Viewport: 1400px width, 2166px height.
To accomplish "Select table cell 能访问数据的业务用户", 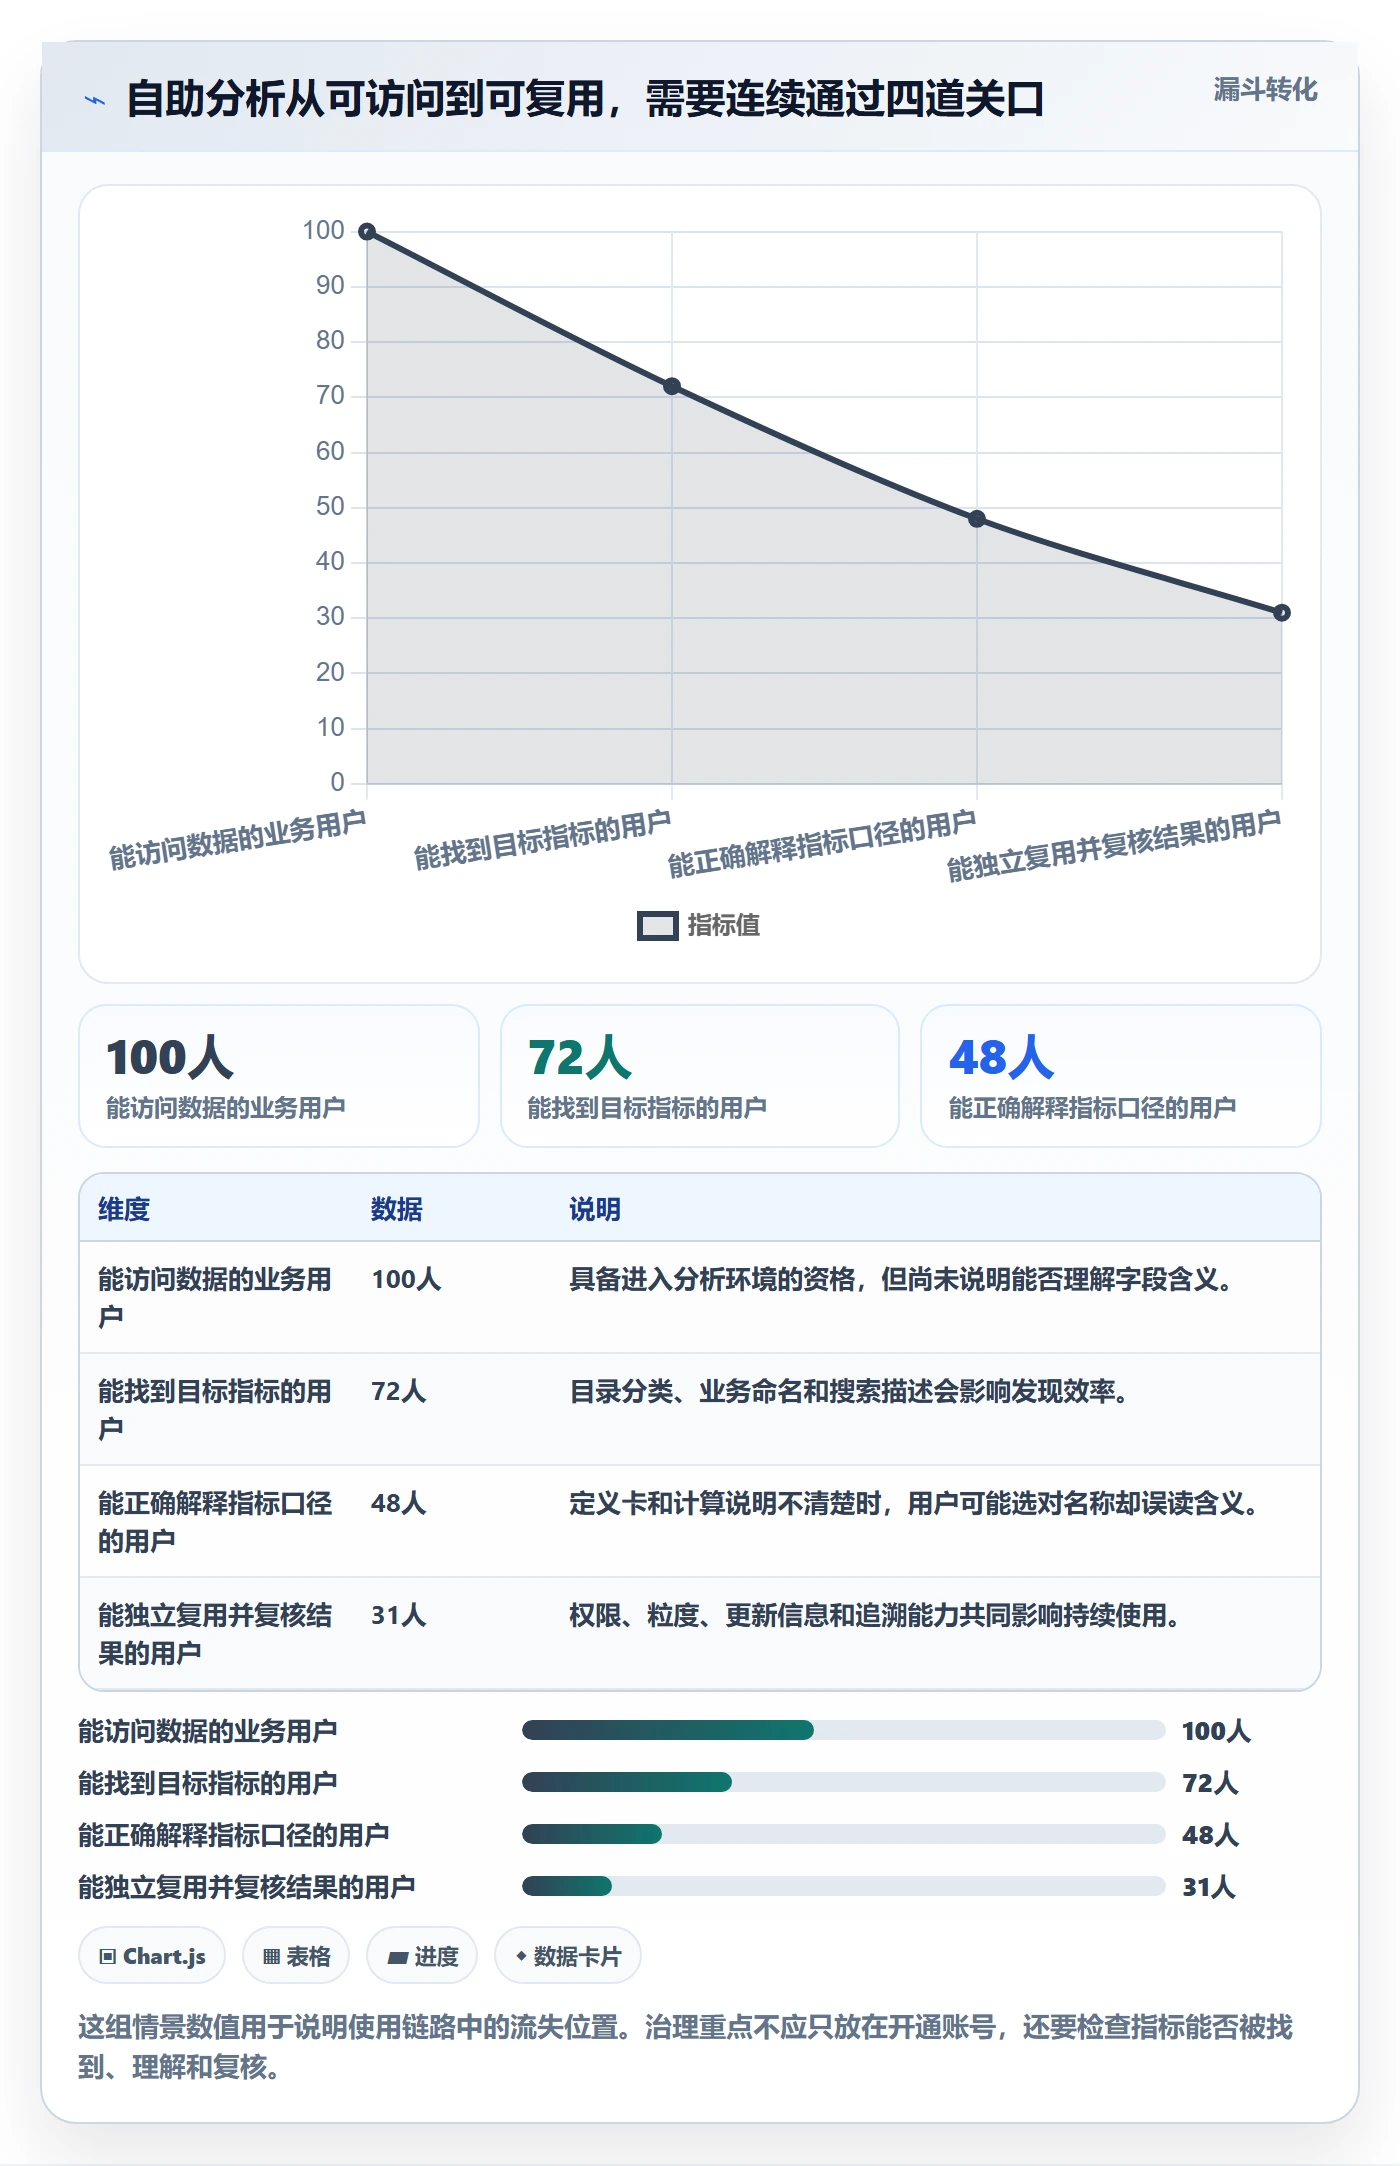I will [x=215, y=1298].
